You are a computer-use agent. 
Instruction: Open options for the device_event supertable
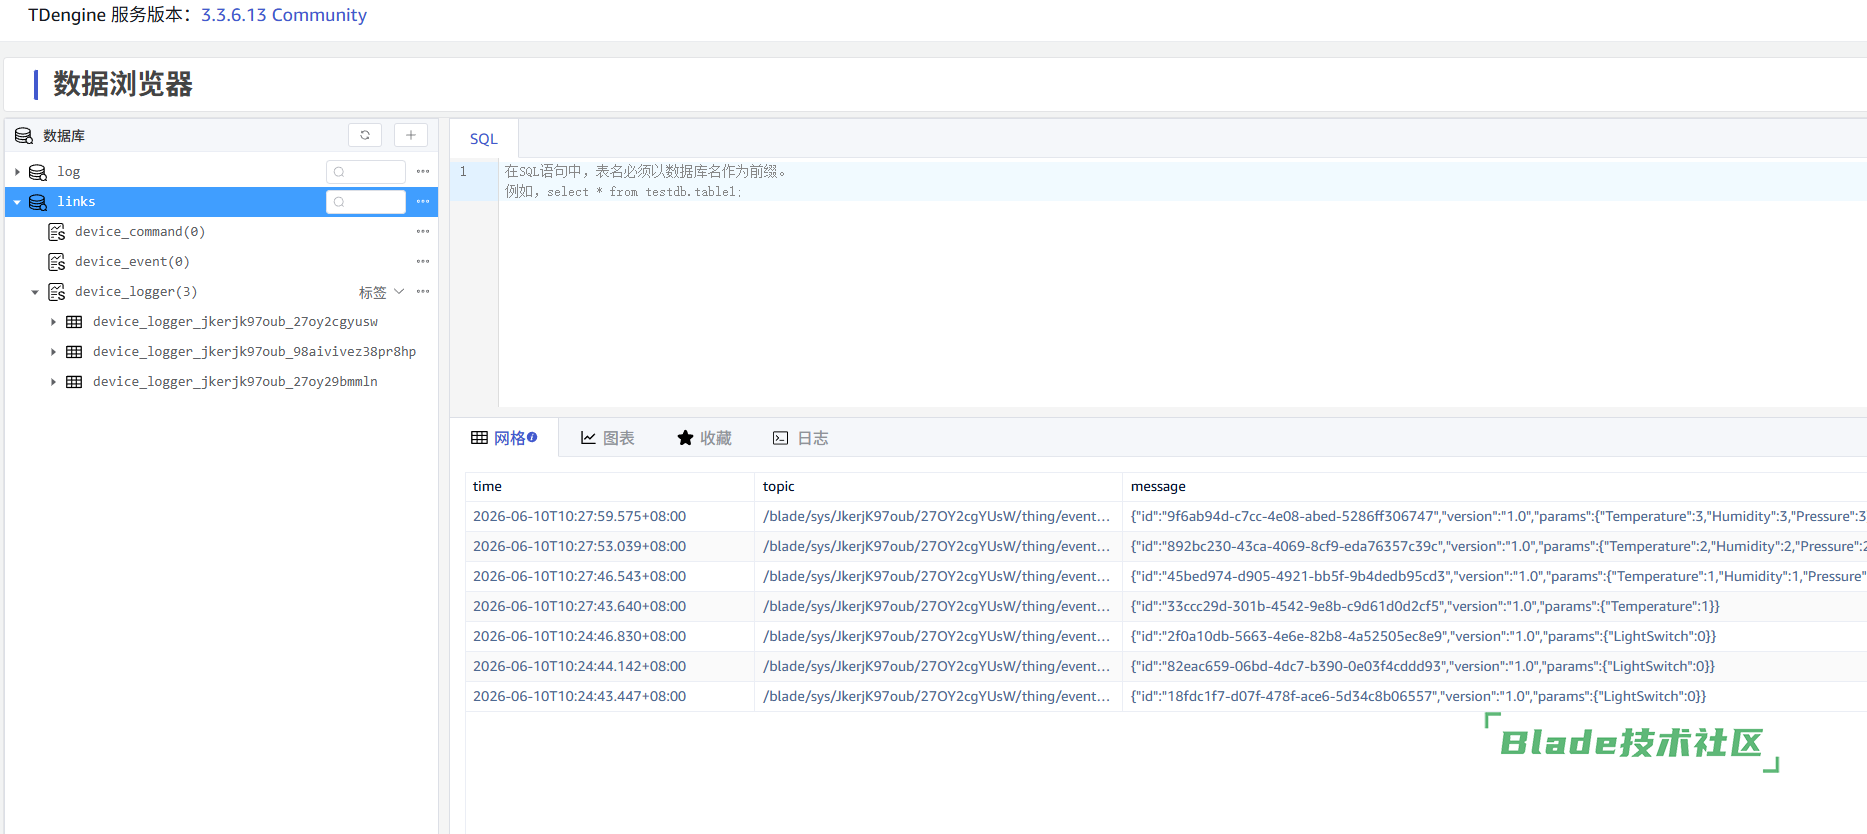[423, 262]
